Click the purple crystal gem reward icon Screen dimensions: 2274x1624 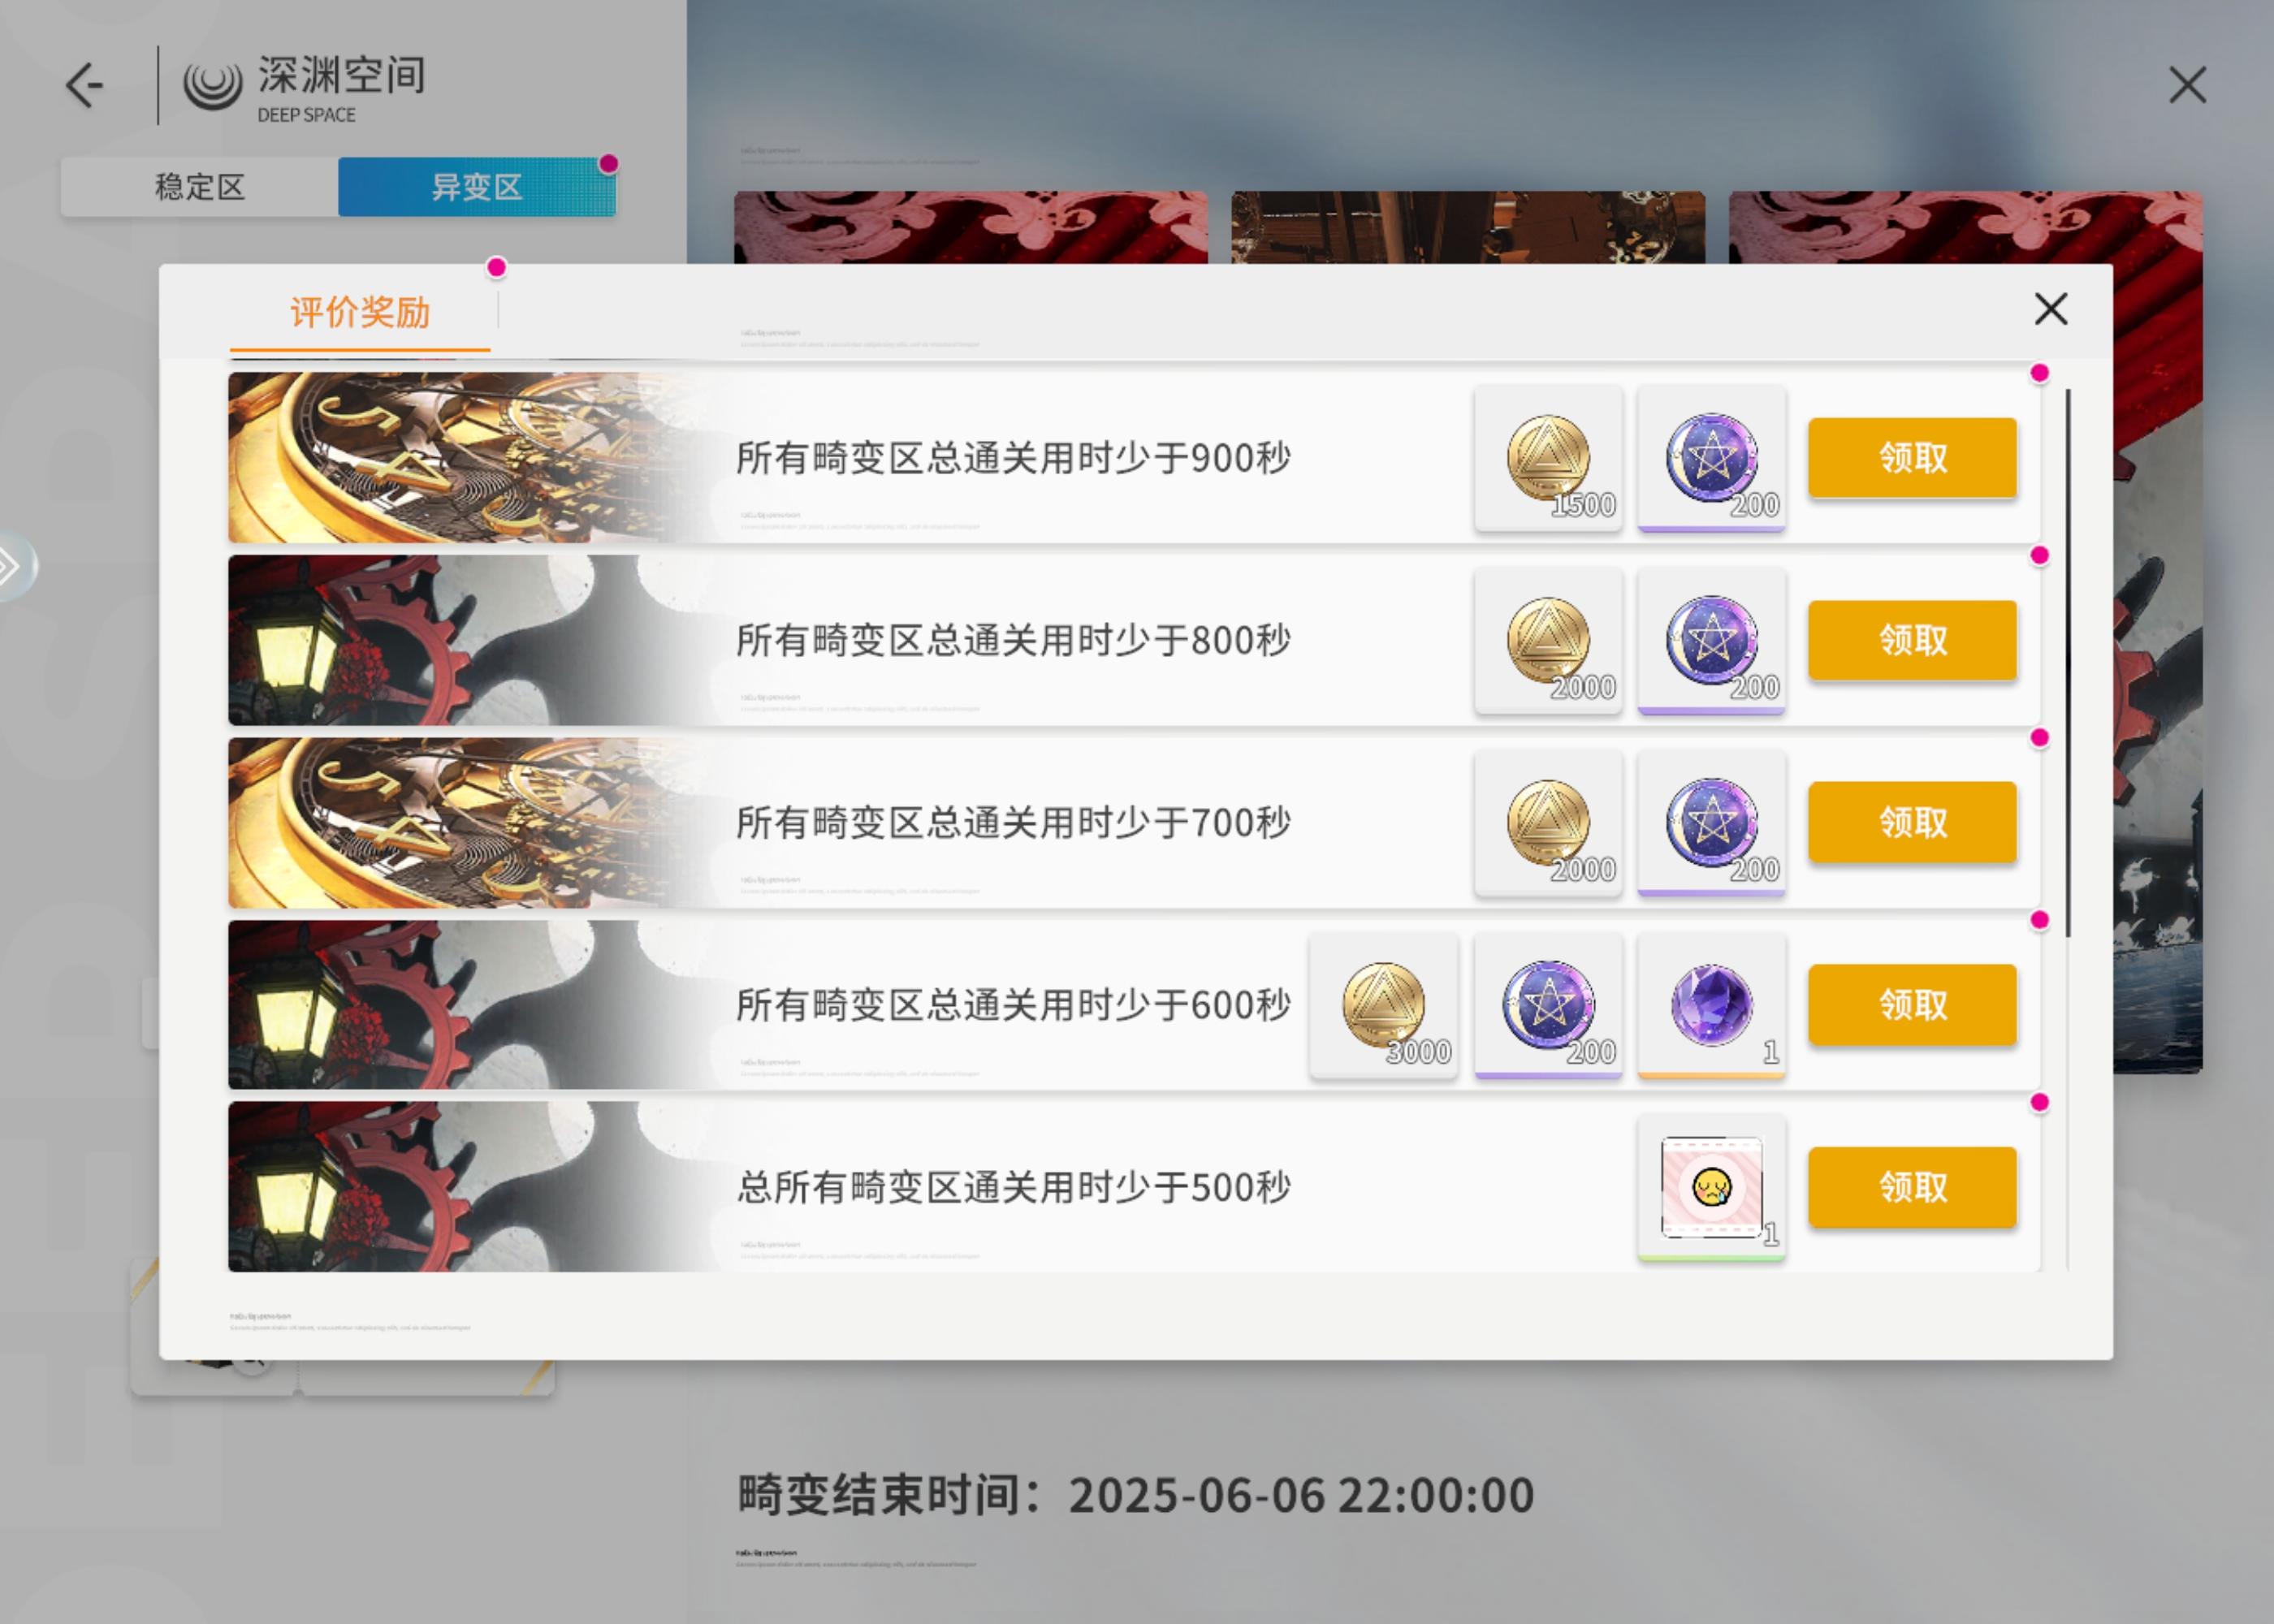point(1711,1005)
